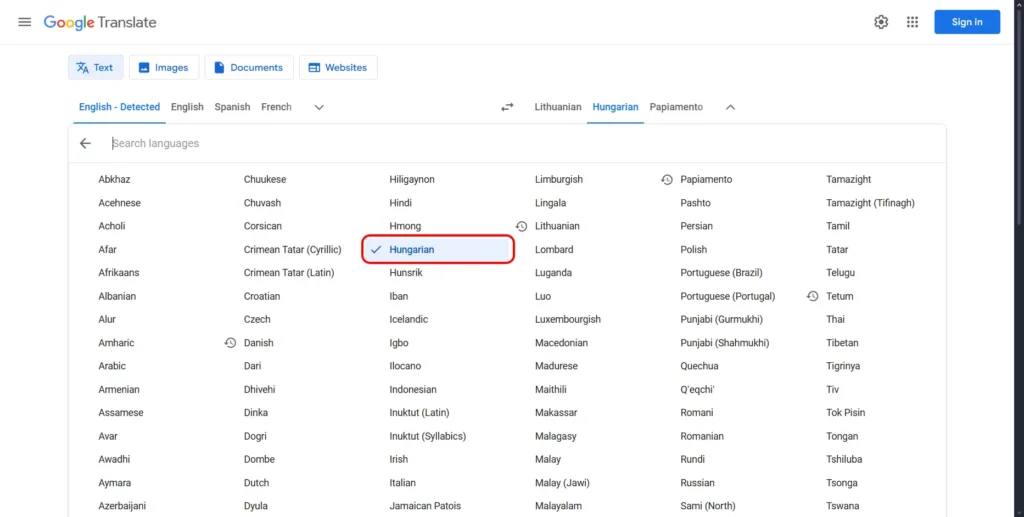Choose Crimean Tatar (Cyrillic) from the list
Screen dimensions: 1024x517
click(x=293, y=249)
